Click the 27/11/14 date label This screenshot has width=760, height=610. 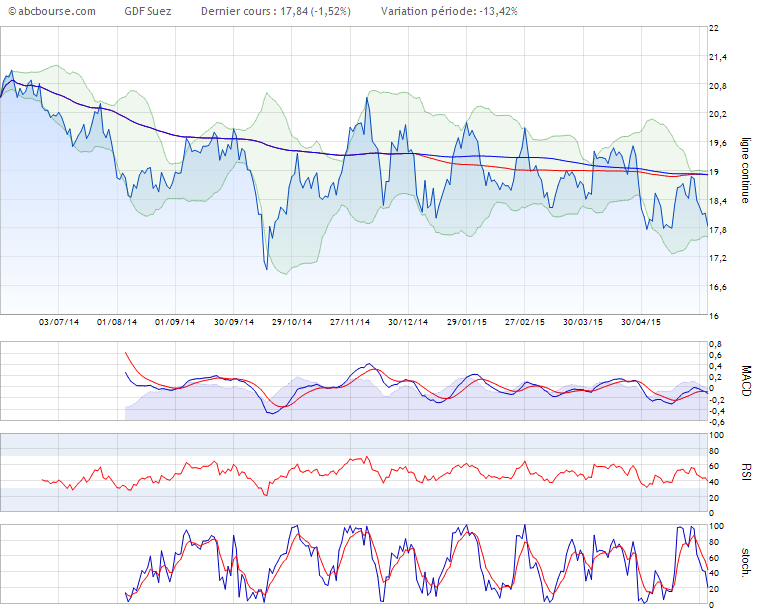coord(351,322)
